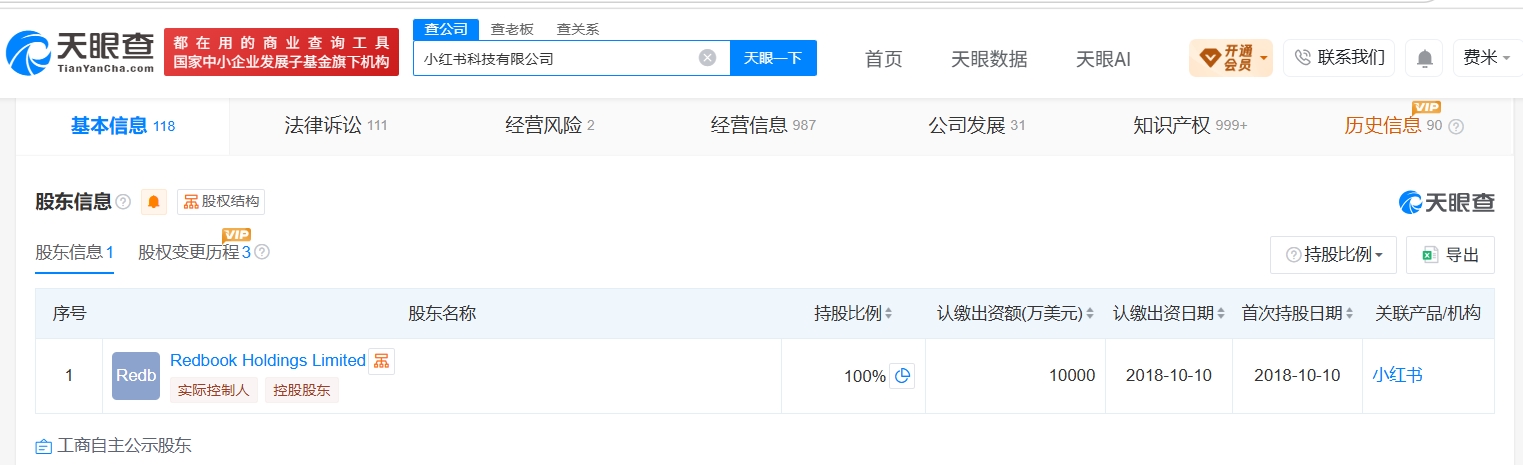Open equity structure icon next to Redbook Holdings

[x=381, y=361]
